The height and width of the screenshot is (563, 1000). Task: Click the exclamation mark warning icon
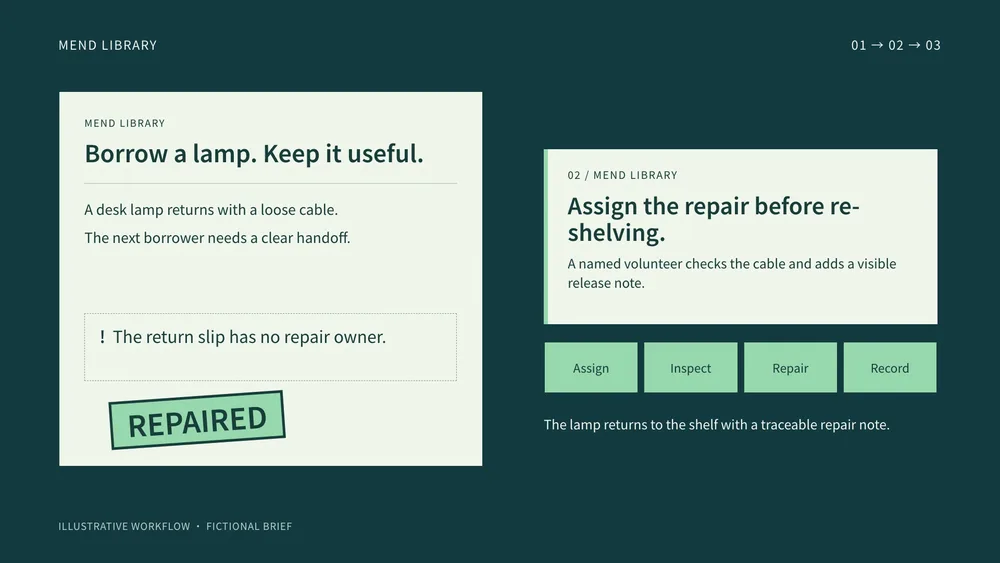102,337
